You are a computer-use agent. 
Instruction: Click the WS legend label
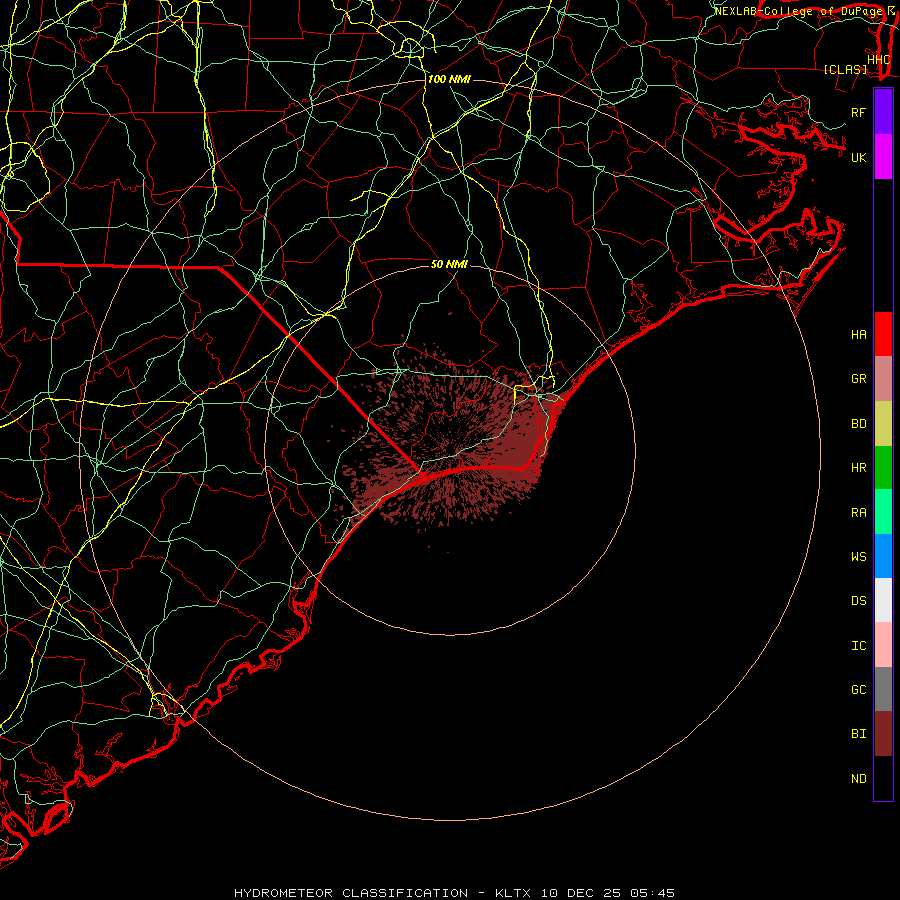859,557
